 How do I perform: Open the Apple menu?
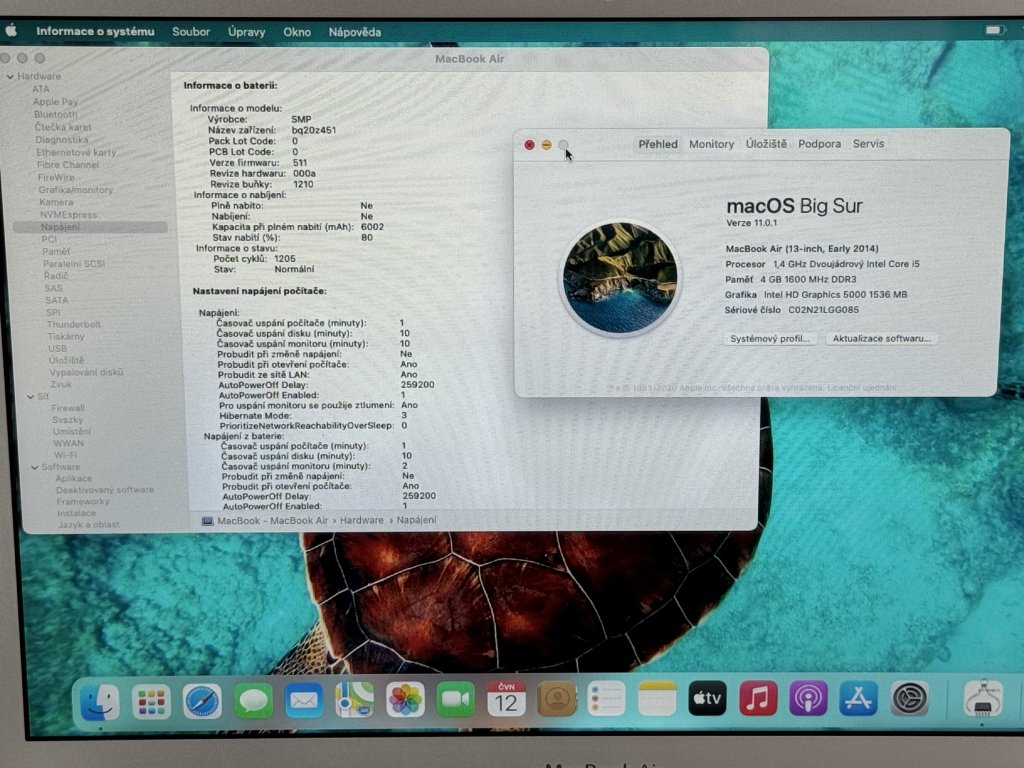11,30
